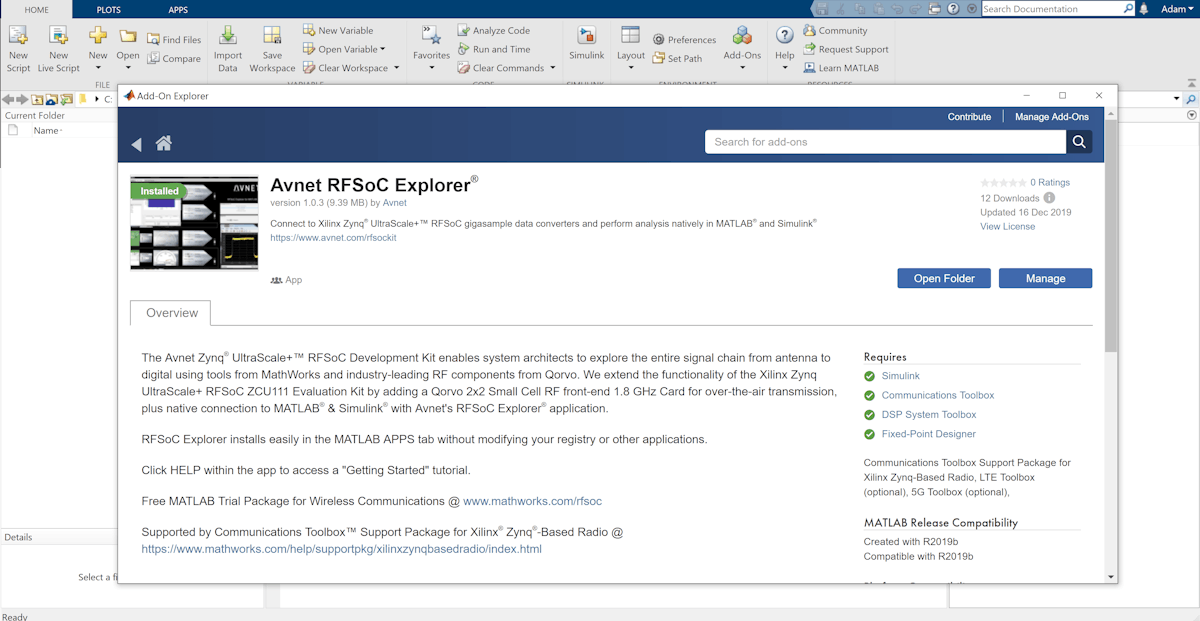Click Learn MATLAB
1200x621 pixels.
click(841, 68)
